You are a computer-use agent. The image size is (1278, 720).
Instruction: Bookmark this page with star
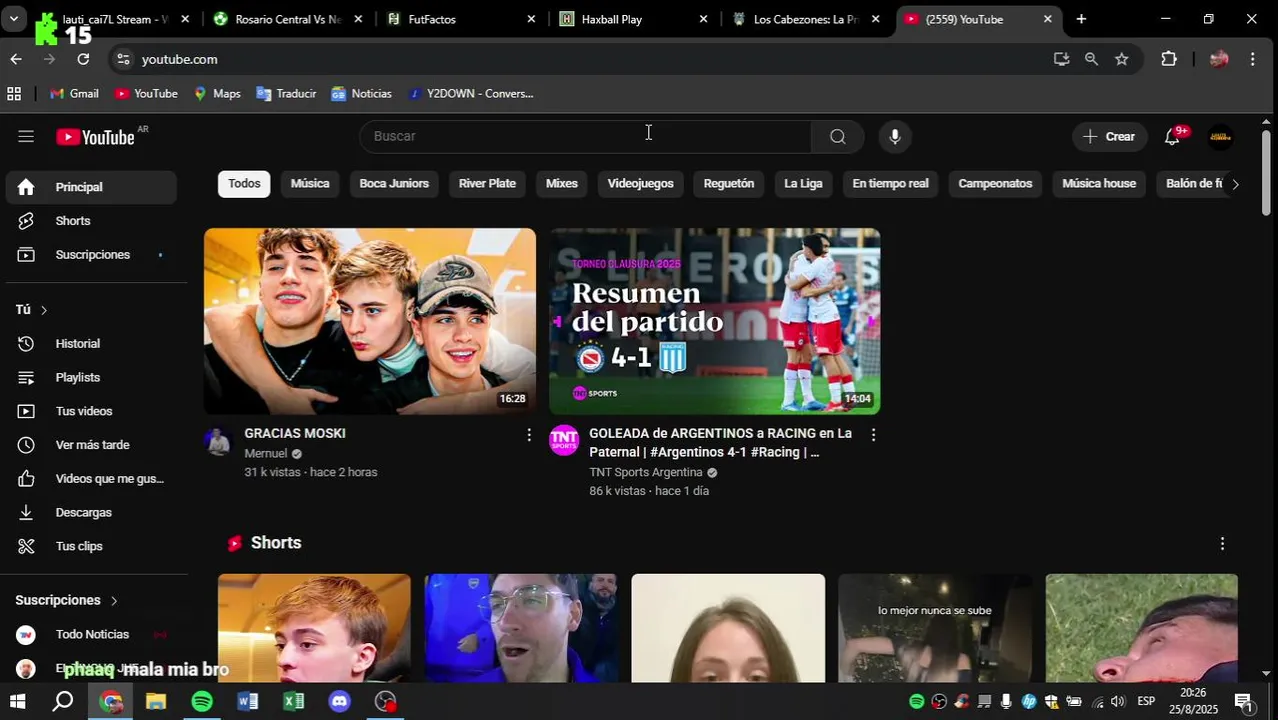coord(1122,59)
